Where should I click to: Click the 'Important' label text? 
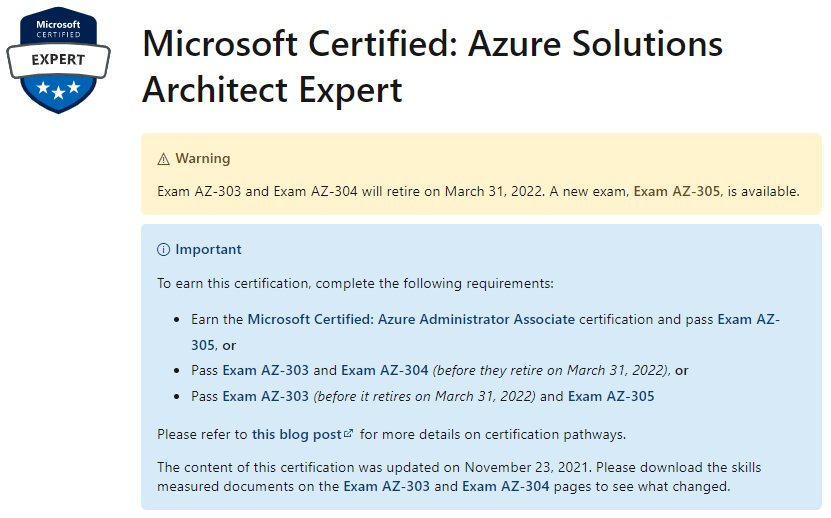click(208, 249)
